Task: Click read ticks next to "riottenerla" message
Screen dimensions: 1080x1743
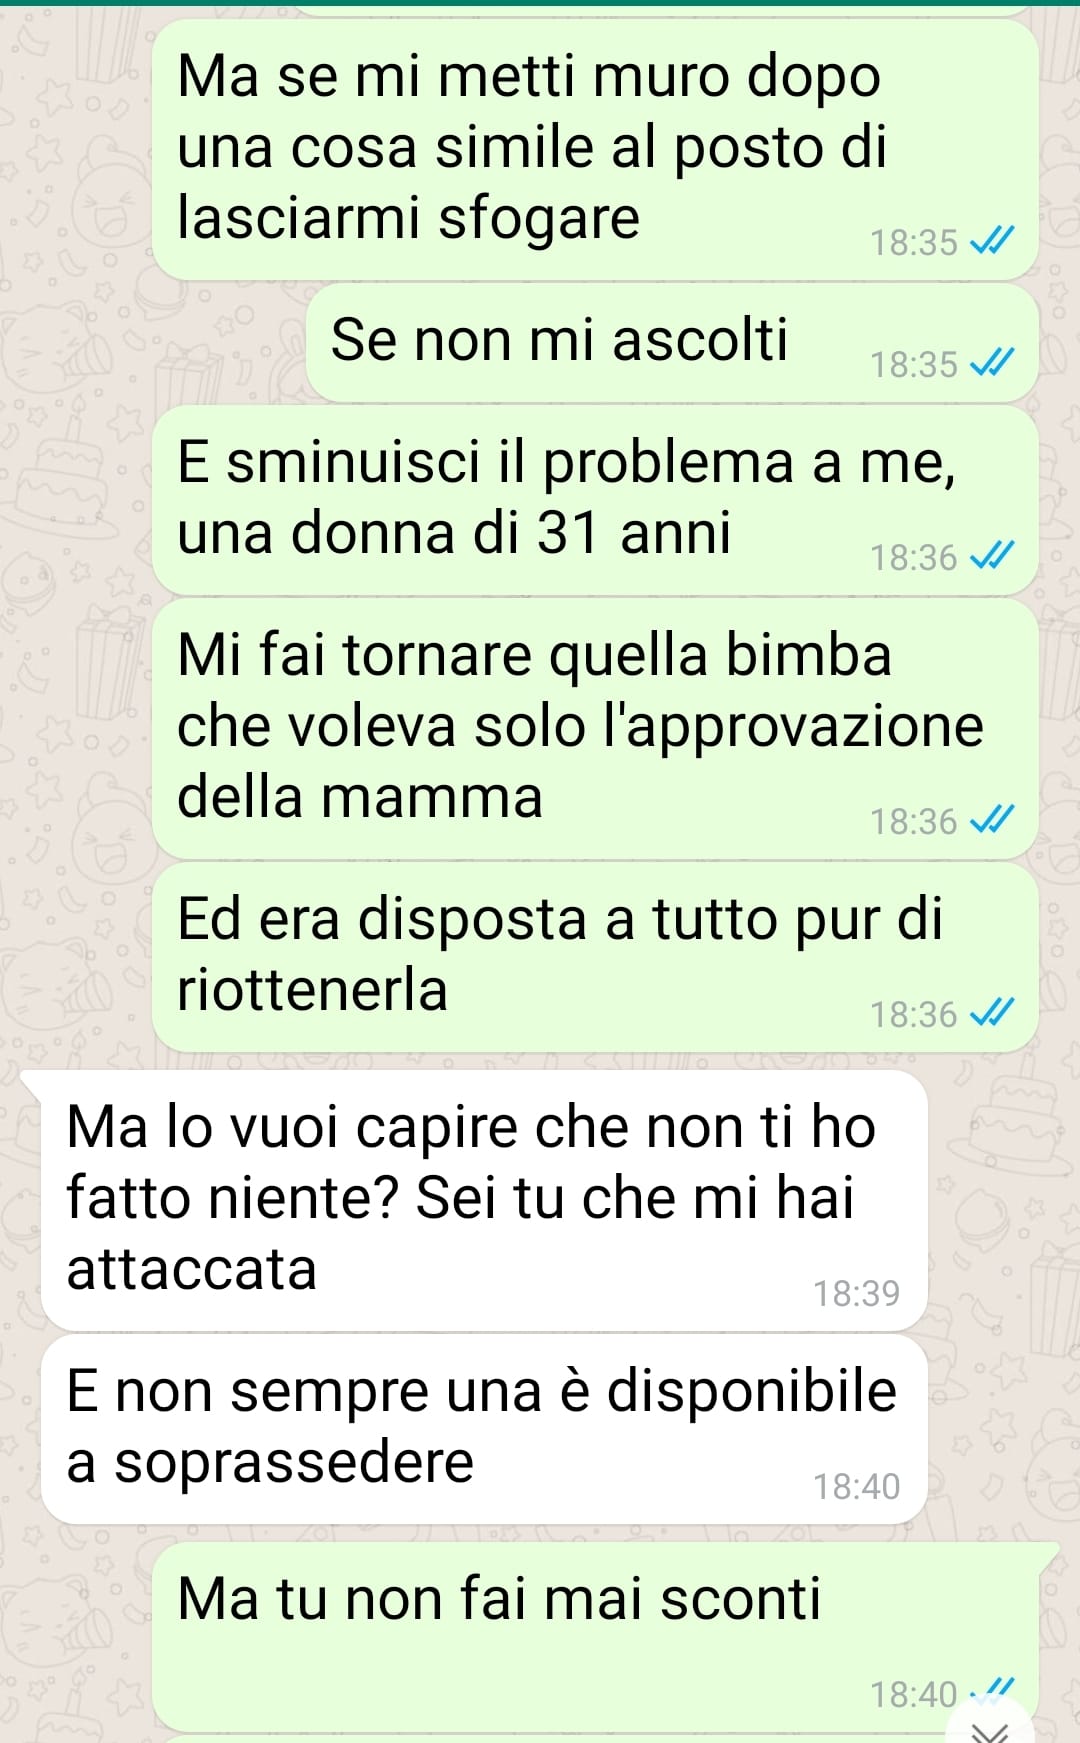Action: [x=993, y=1012]
